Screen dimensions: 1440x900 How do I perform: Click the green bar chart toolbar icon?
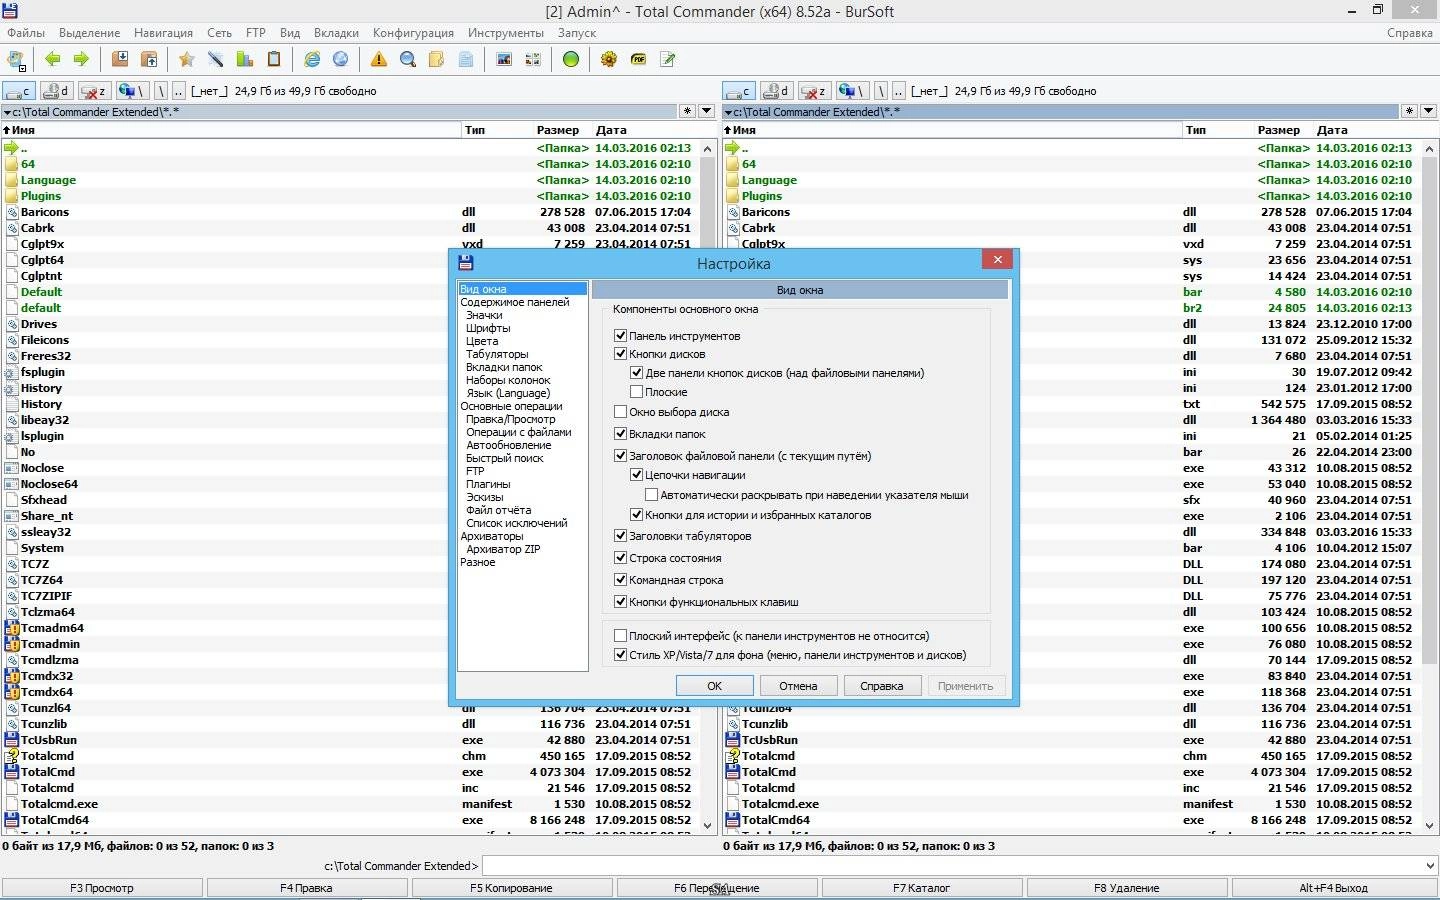pos(244,59)
